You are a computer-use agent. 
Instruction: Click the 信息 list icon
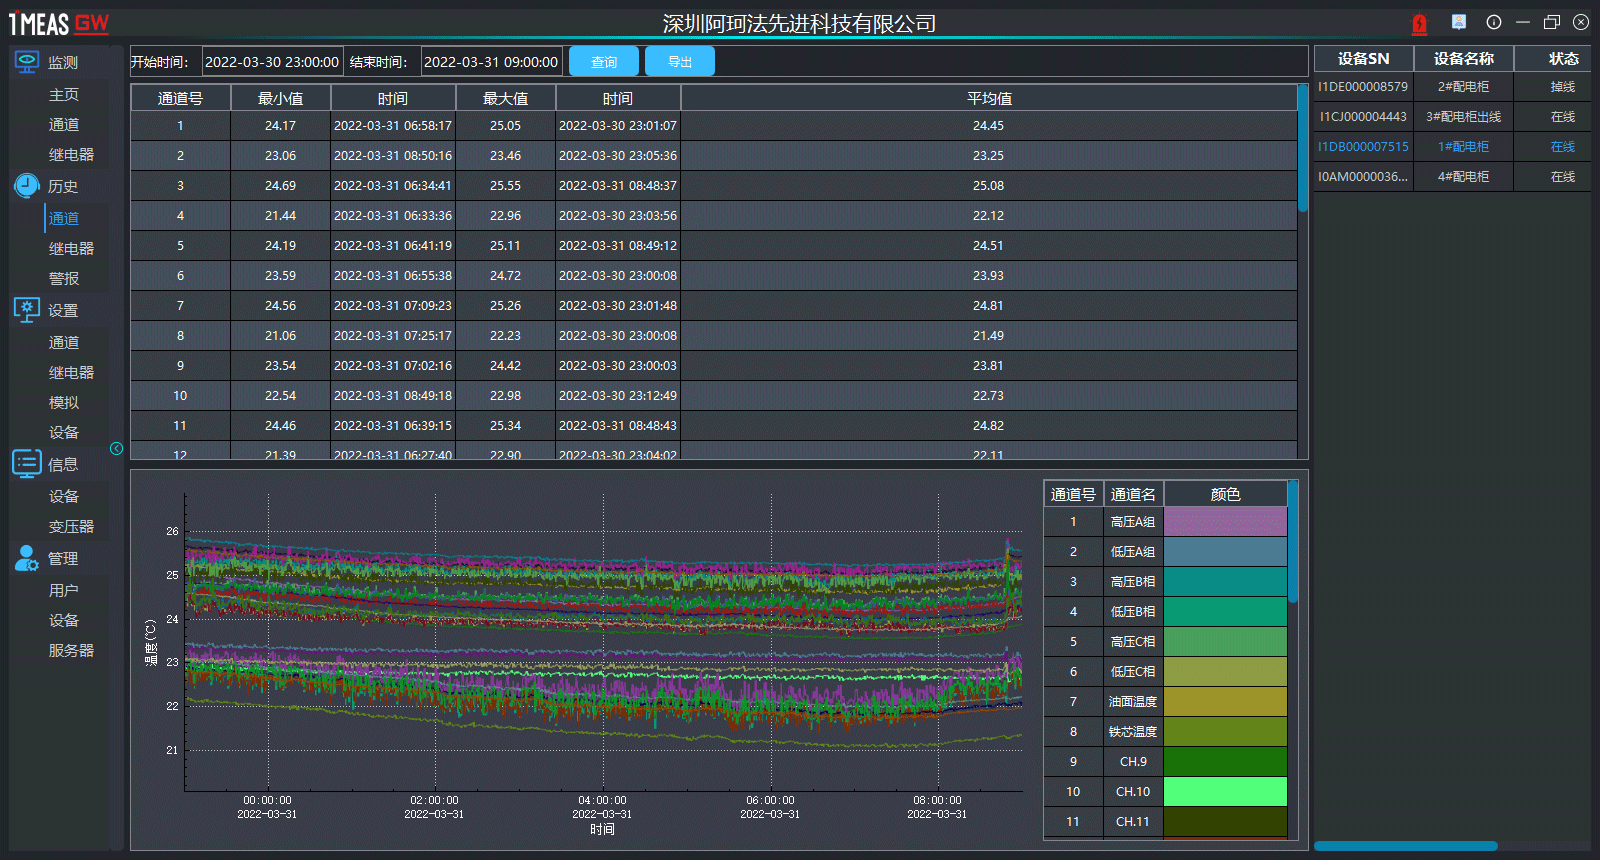(x=27, y=464)
